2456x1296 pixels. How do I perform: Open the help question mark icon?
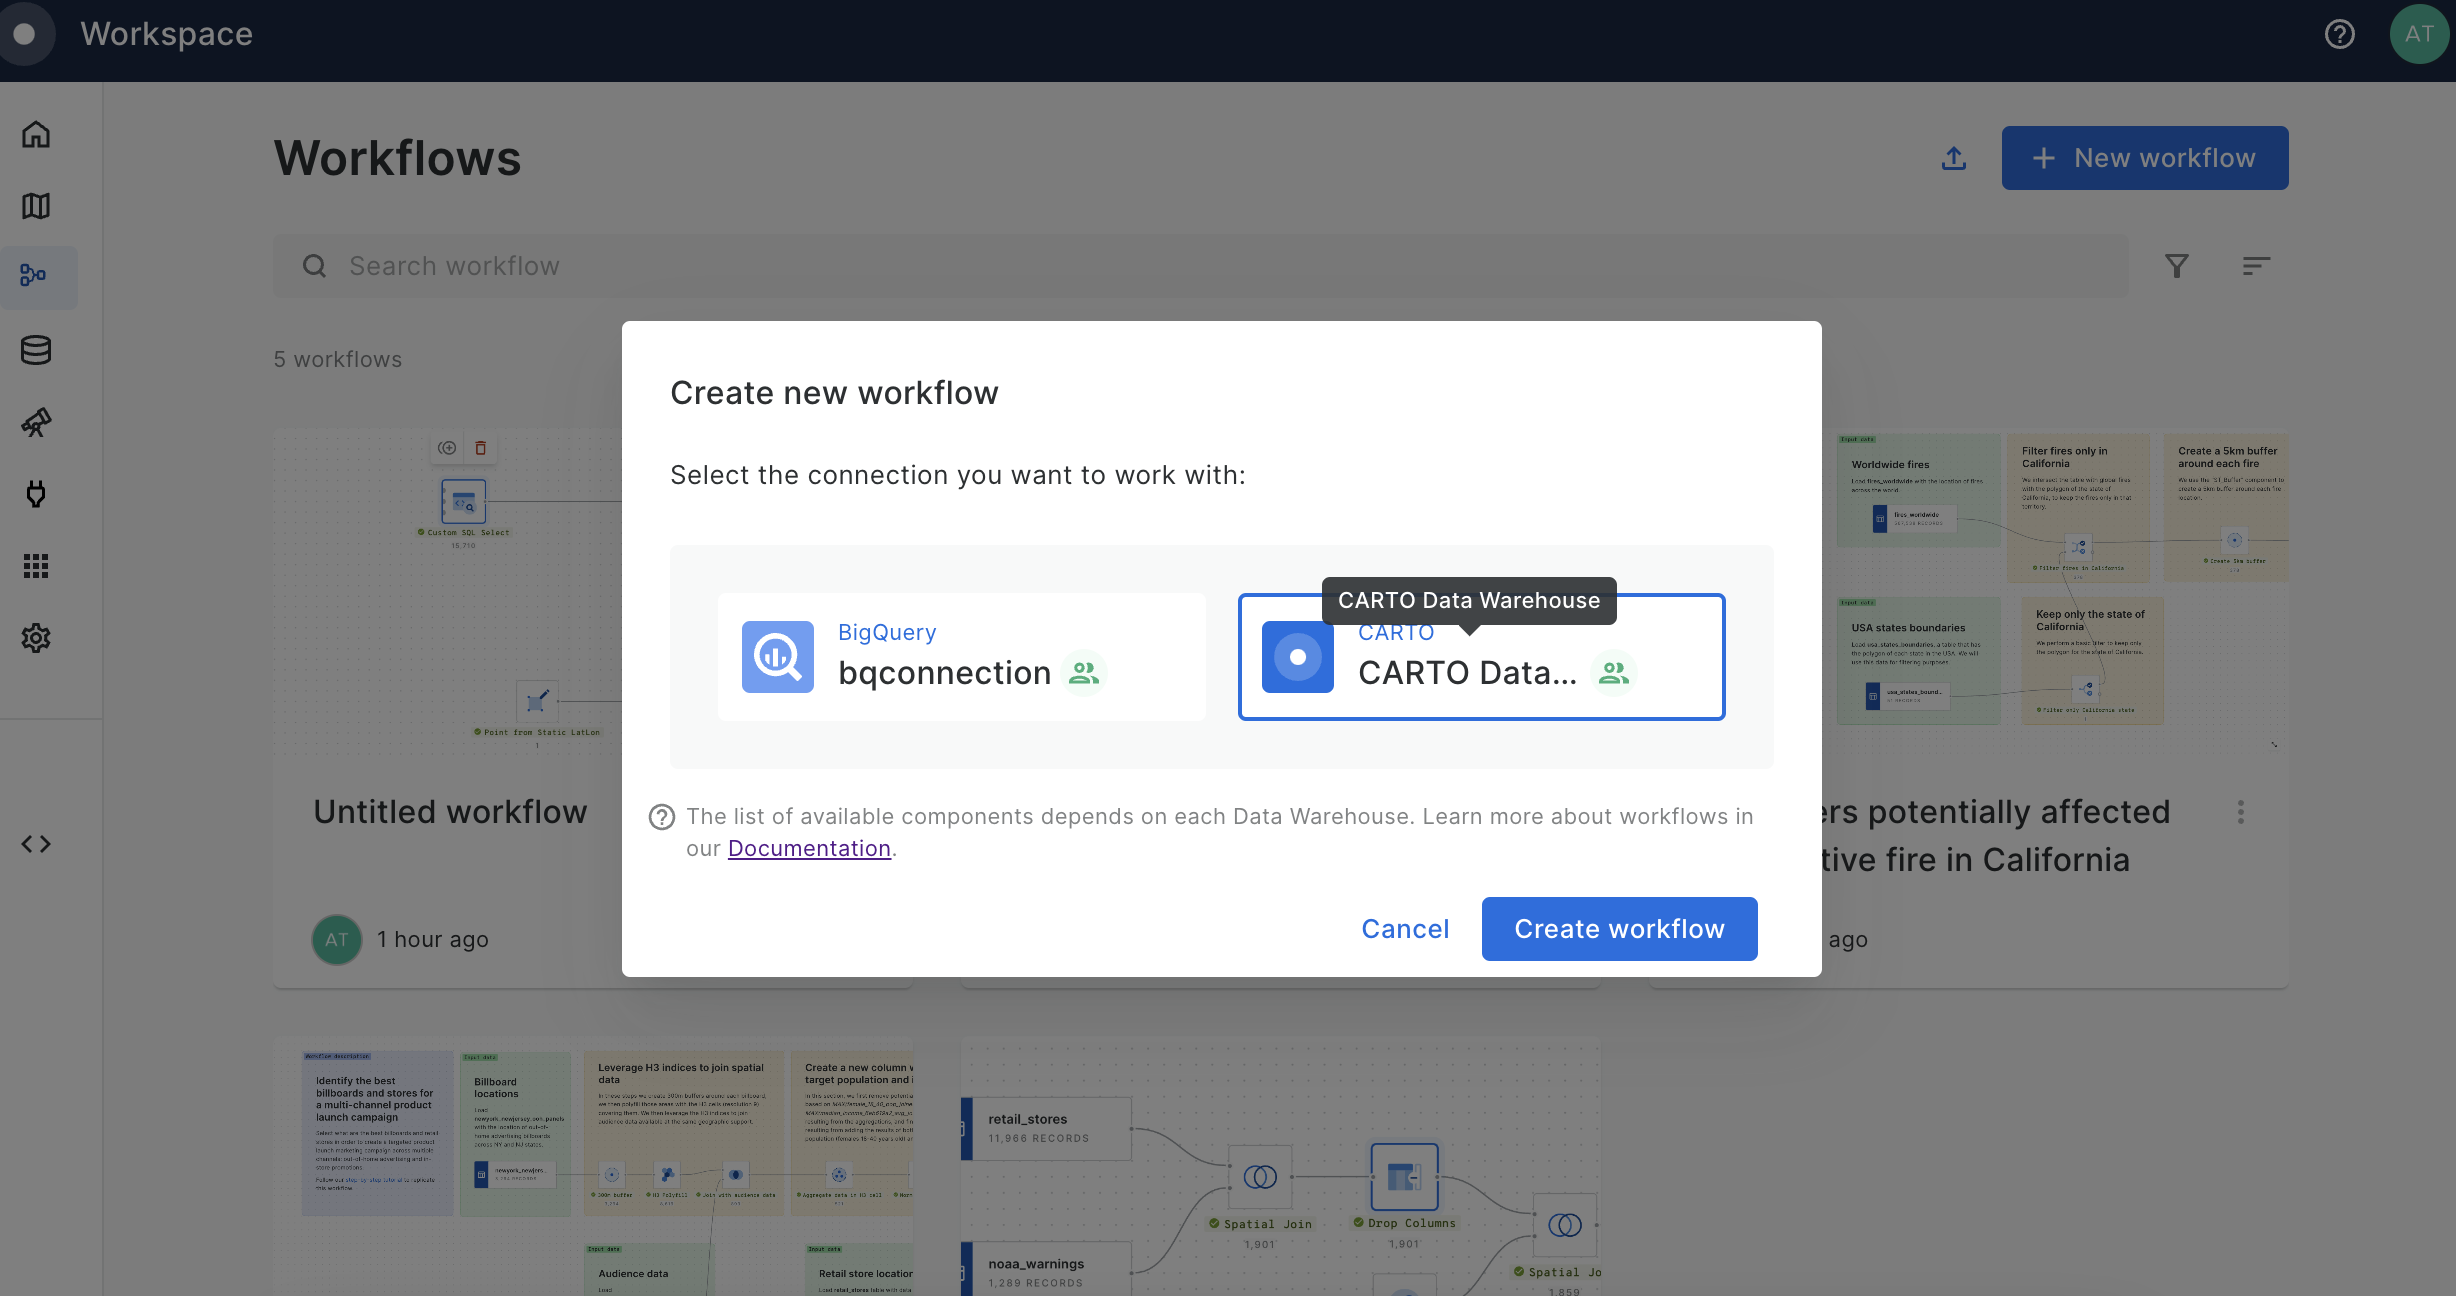[x=2339, y=34]
